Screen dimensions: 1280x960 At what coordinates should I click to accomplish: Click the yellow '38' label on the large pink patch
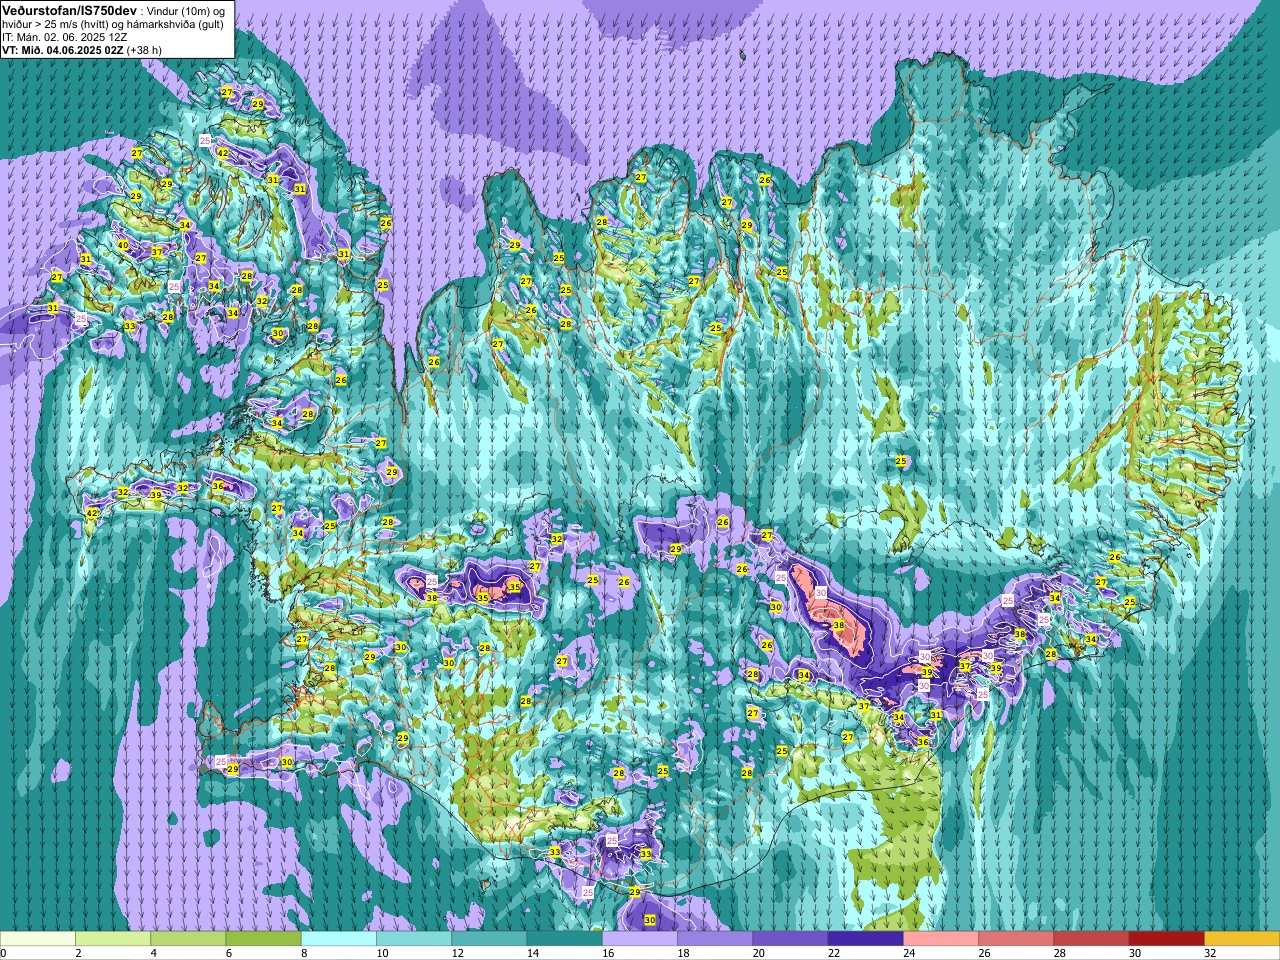pos(839,626)
